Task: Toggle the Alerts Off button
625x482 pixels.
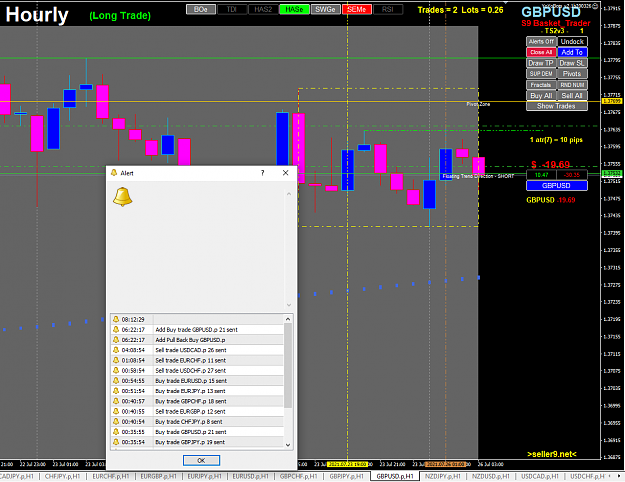Action: [541, 41]
